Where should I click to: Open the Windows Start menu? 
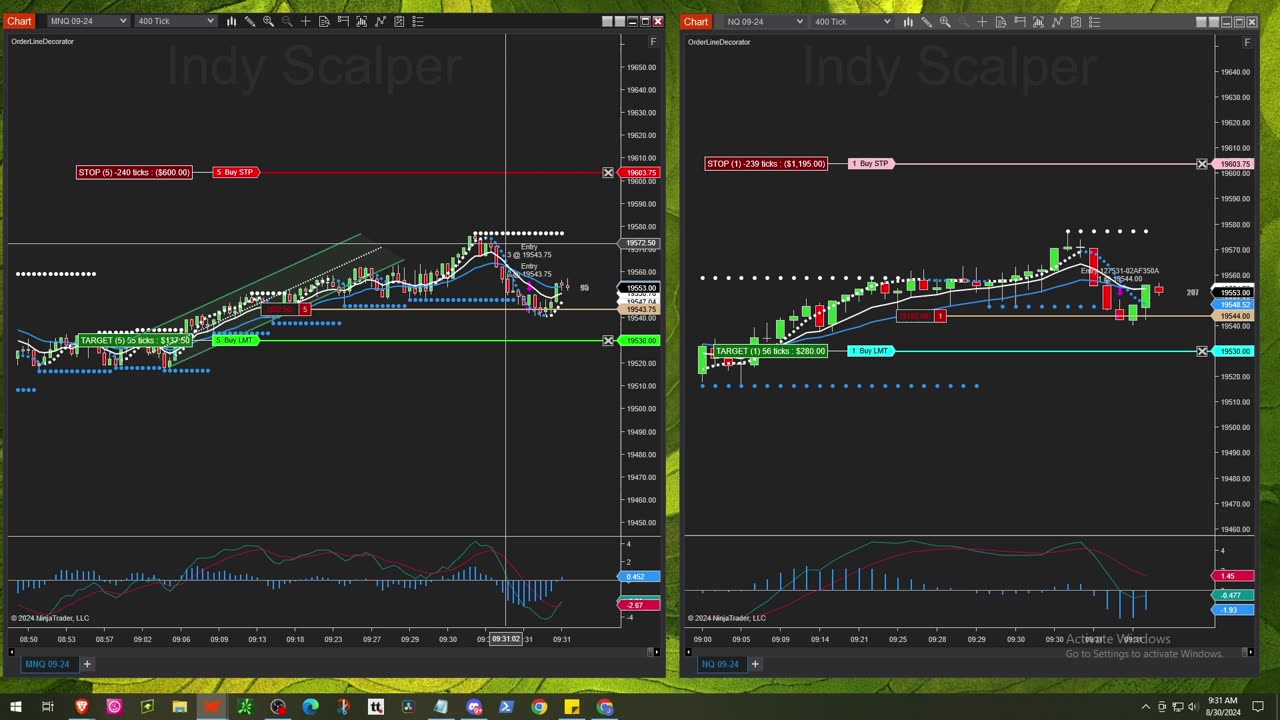(x=15, y=707)
